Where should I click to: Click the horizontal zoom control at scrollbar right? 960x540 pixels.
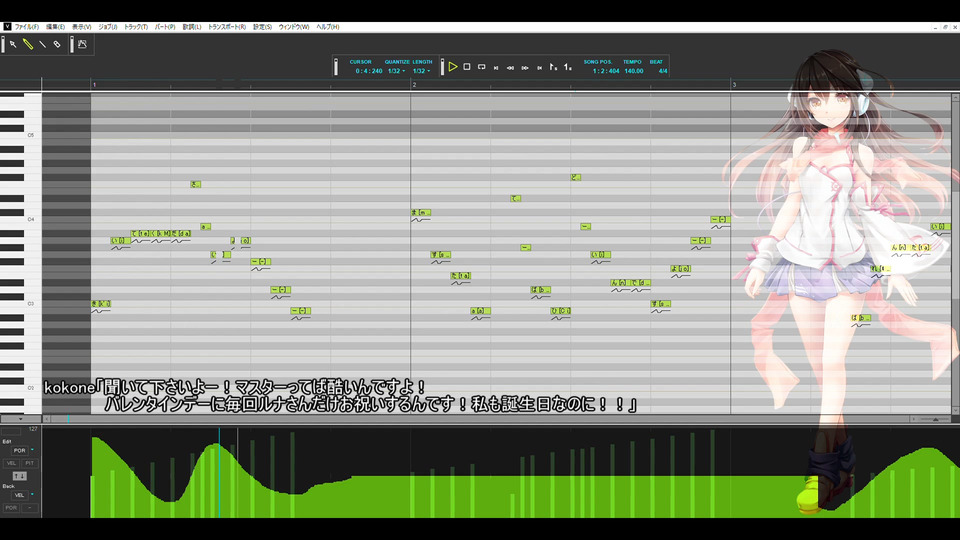(936, 419)
